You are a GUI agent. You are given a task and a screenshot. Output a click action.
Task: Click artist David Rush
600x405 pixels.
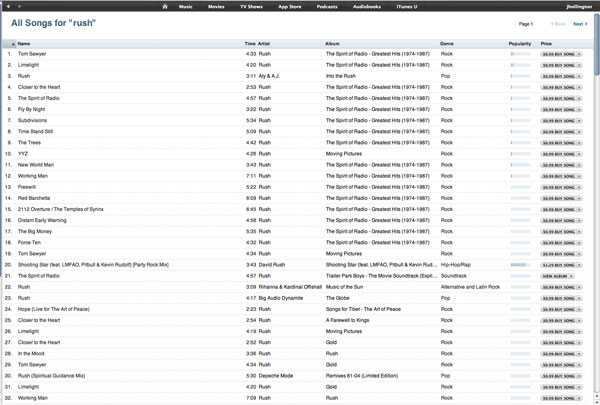(x=272, y=265)
